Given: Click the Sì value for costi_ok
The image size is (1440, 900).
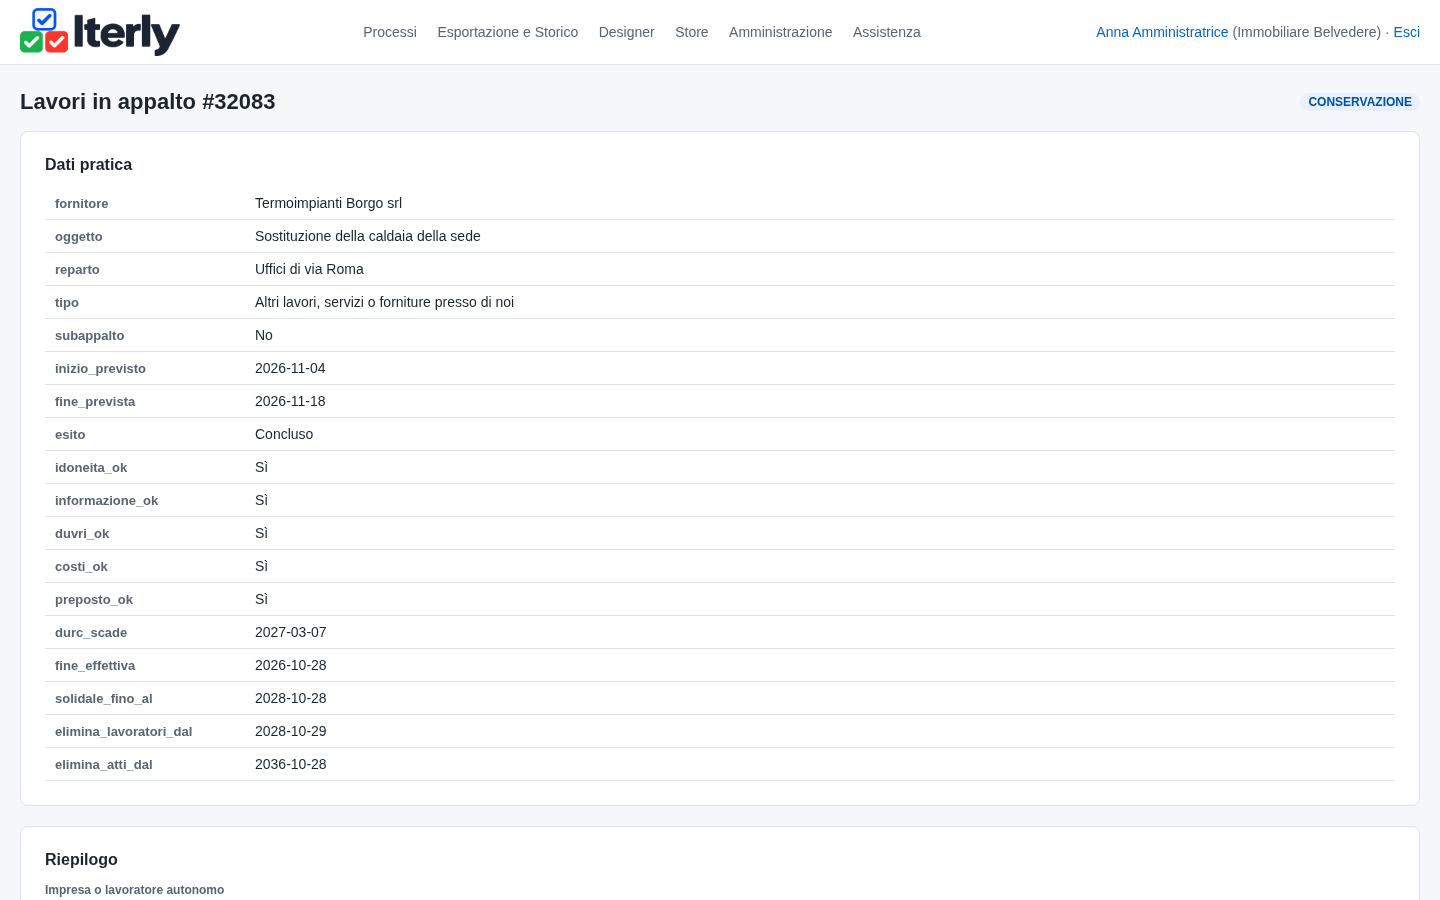Looking at the screenshot, I should [x=262, y=566].
